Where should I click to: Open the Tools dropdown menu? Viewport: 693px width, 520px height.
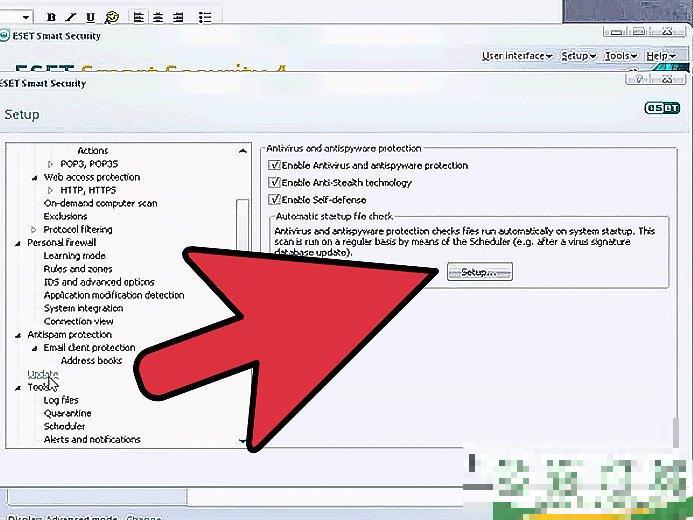click(x=619, y=57)
